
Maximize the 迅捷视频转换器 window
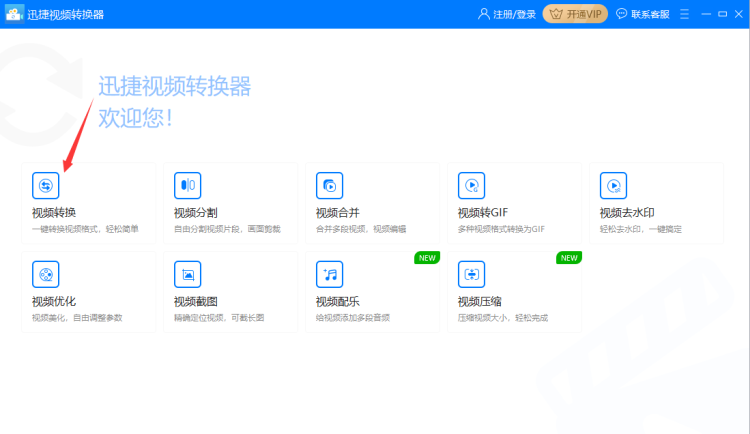coord(723,14)
